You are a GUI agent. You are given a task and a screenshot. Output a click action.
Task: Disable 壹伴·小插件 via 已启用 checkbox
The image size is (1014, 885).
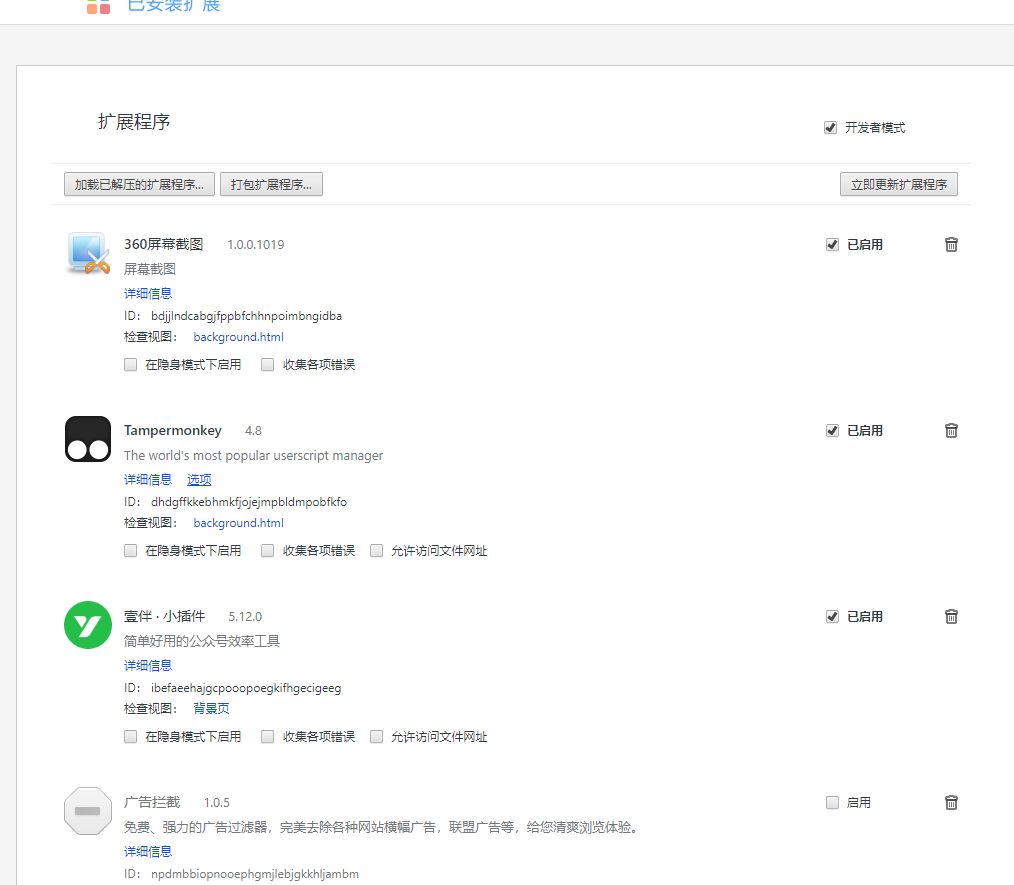tap(832, 617)
